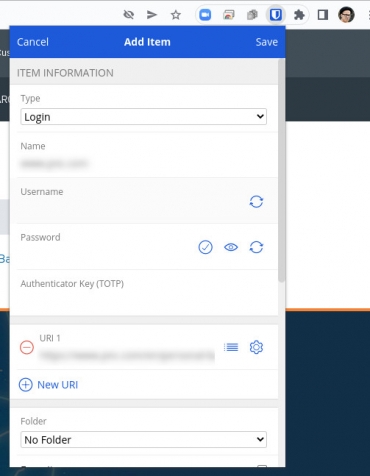Image resolution: width=370 pixels, height=476 pixels.
Task: Click Cancel in the Add Item header
Action: pos(33,42)
